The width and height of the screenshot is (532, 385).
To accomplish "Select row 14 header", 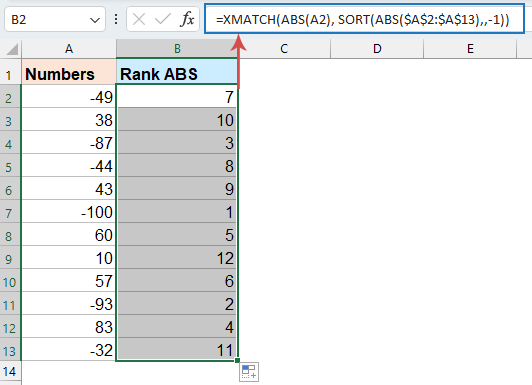I will (10, 372).
